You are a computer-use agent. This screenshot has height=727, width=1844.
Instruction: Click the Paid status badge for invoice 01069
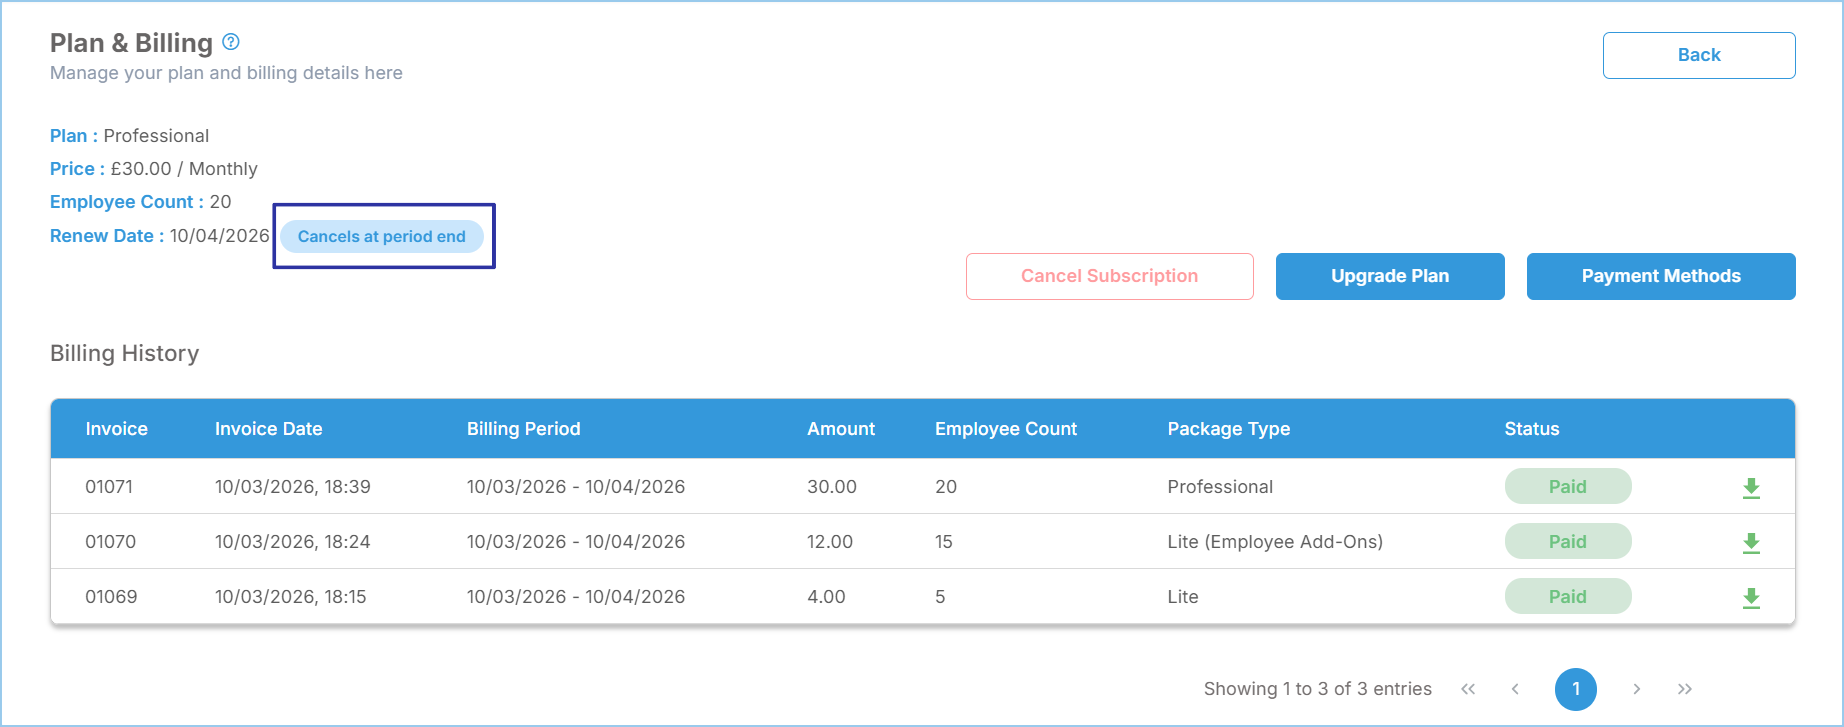tap(1567, 597)
